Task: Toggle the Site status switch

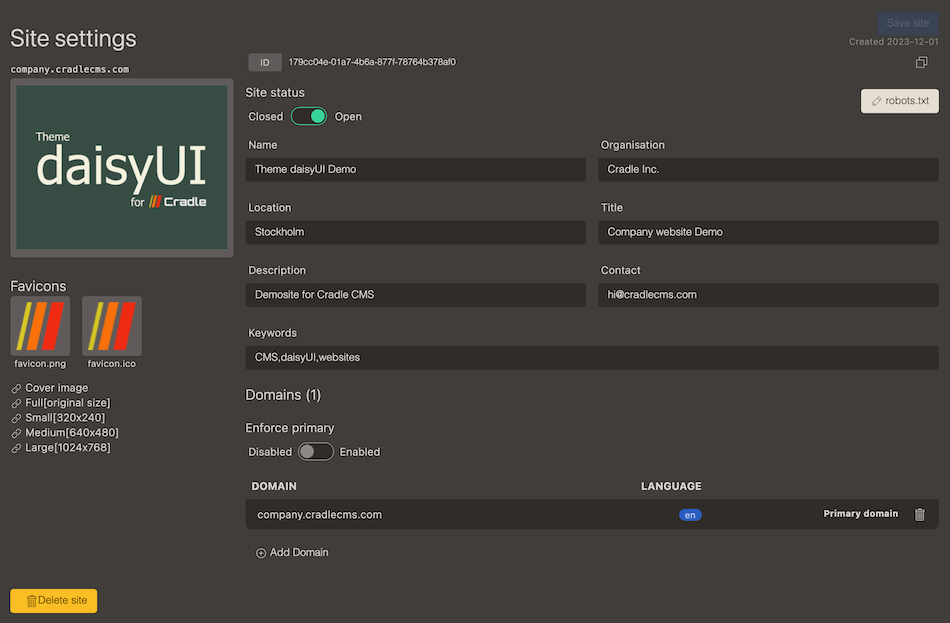Action: click(309, 116)
